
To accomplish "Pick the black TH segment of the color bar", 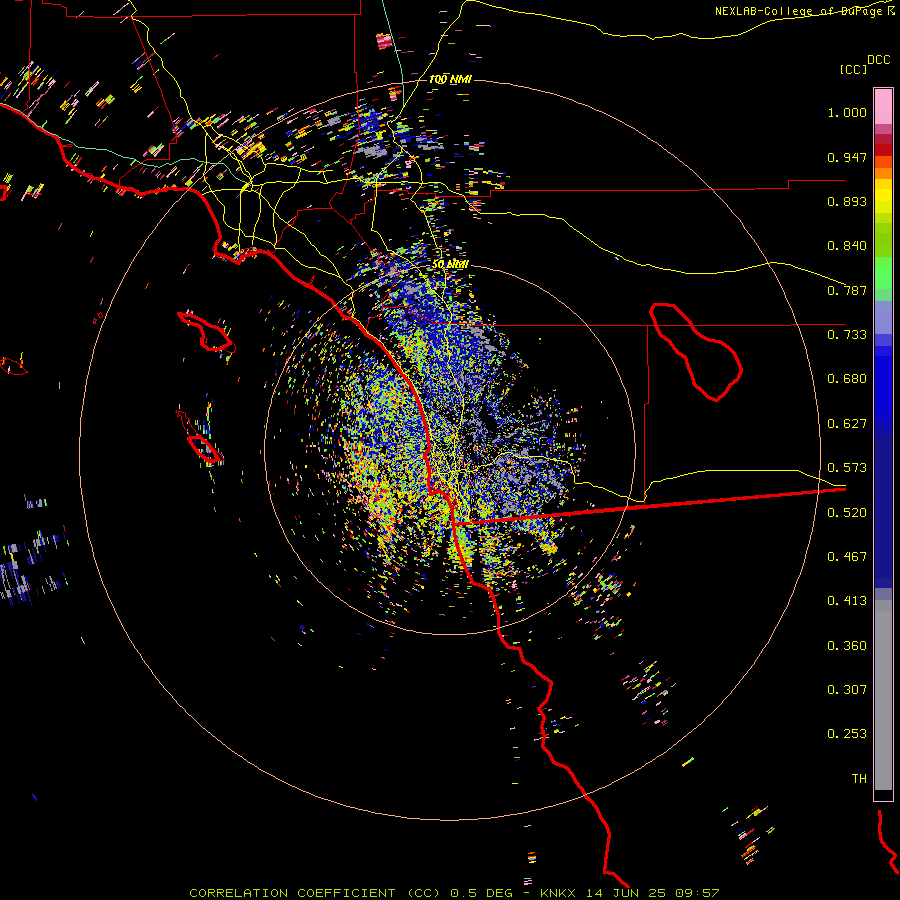I will pyautogui.click(x=883, y=794).
